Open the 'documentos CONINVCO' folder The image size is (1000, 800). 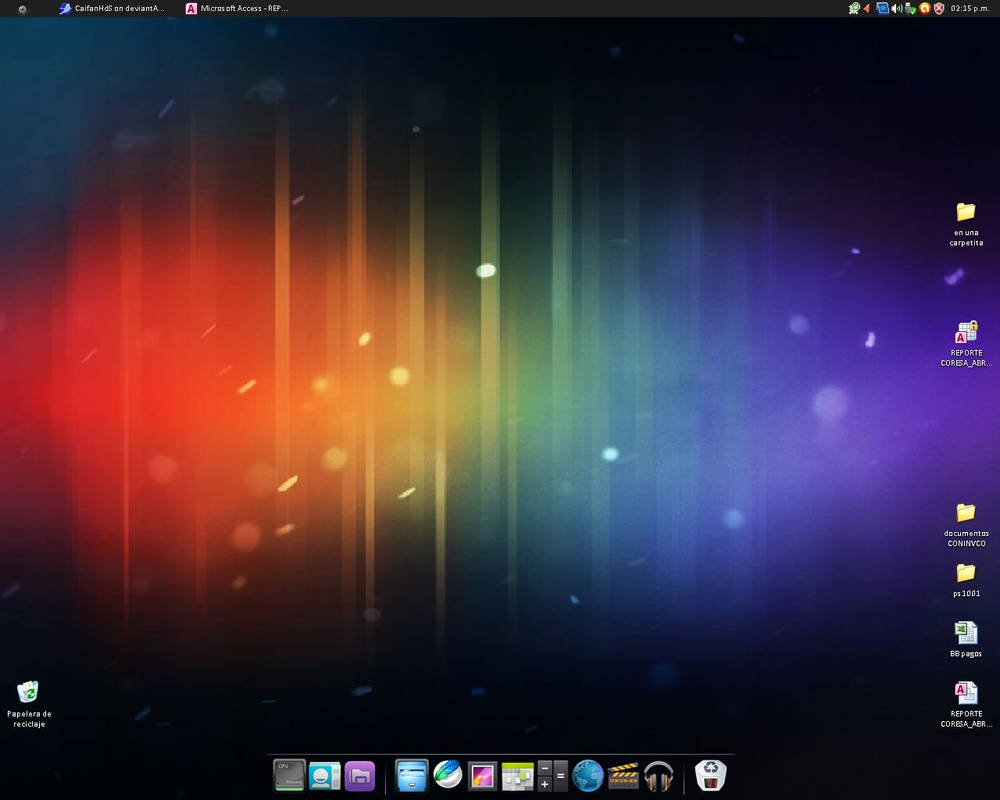(x=964, y=515)
